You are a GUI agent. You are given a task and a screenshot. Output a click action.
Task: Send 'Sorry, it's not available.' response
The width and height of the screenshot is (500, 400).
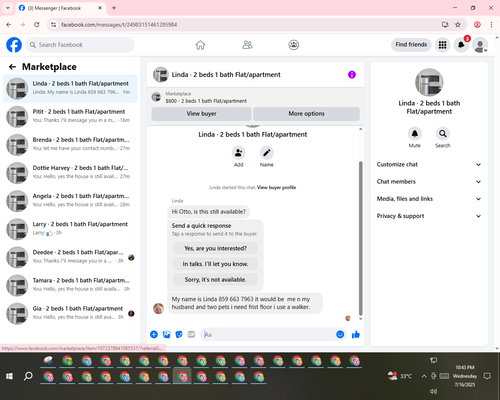pyautogui.click(x=215, y=280)
